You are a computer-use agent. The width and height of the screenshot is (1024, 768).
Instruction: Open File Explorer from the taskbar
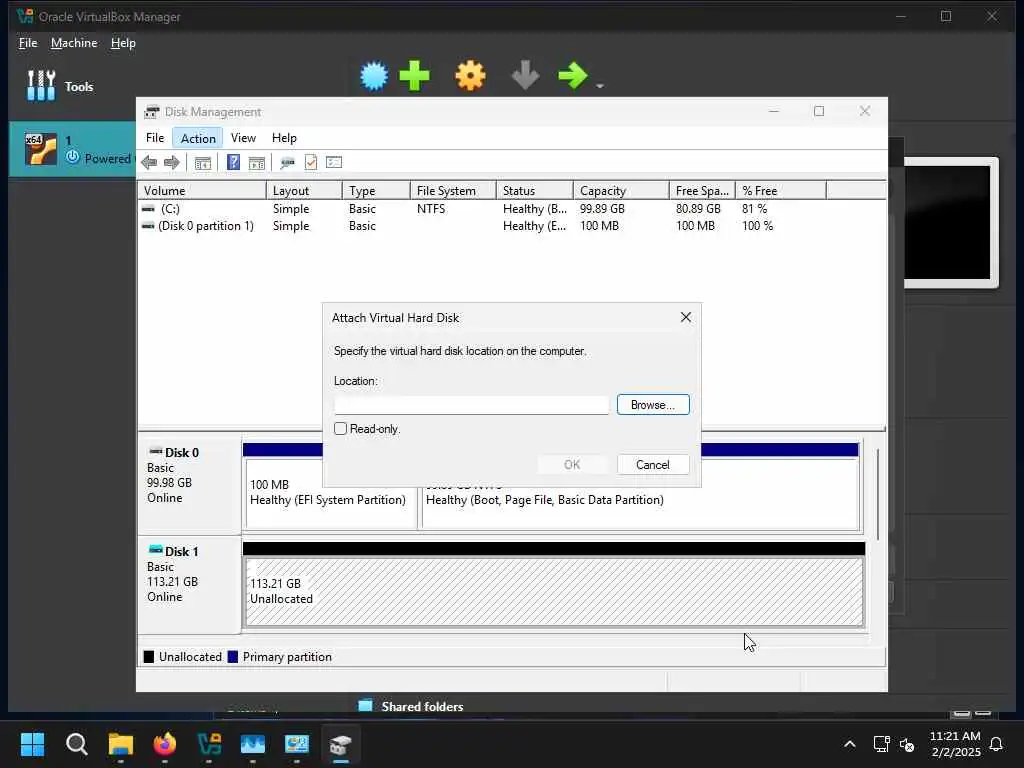pyautogui.click(x=121, y=744)
